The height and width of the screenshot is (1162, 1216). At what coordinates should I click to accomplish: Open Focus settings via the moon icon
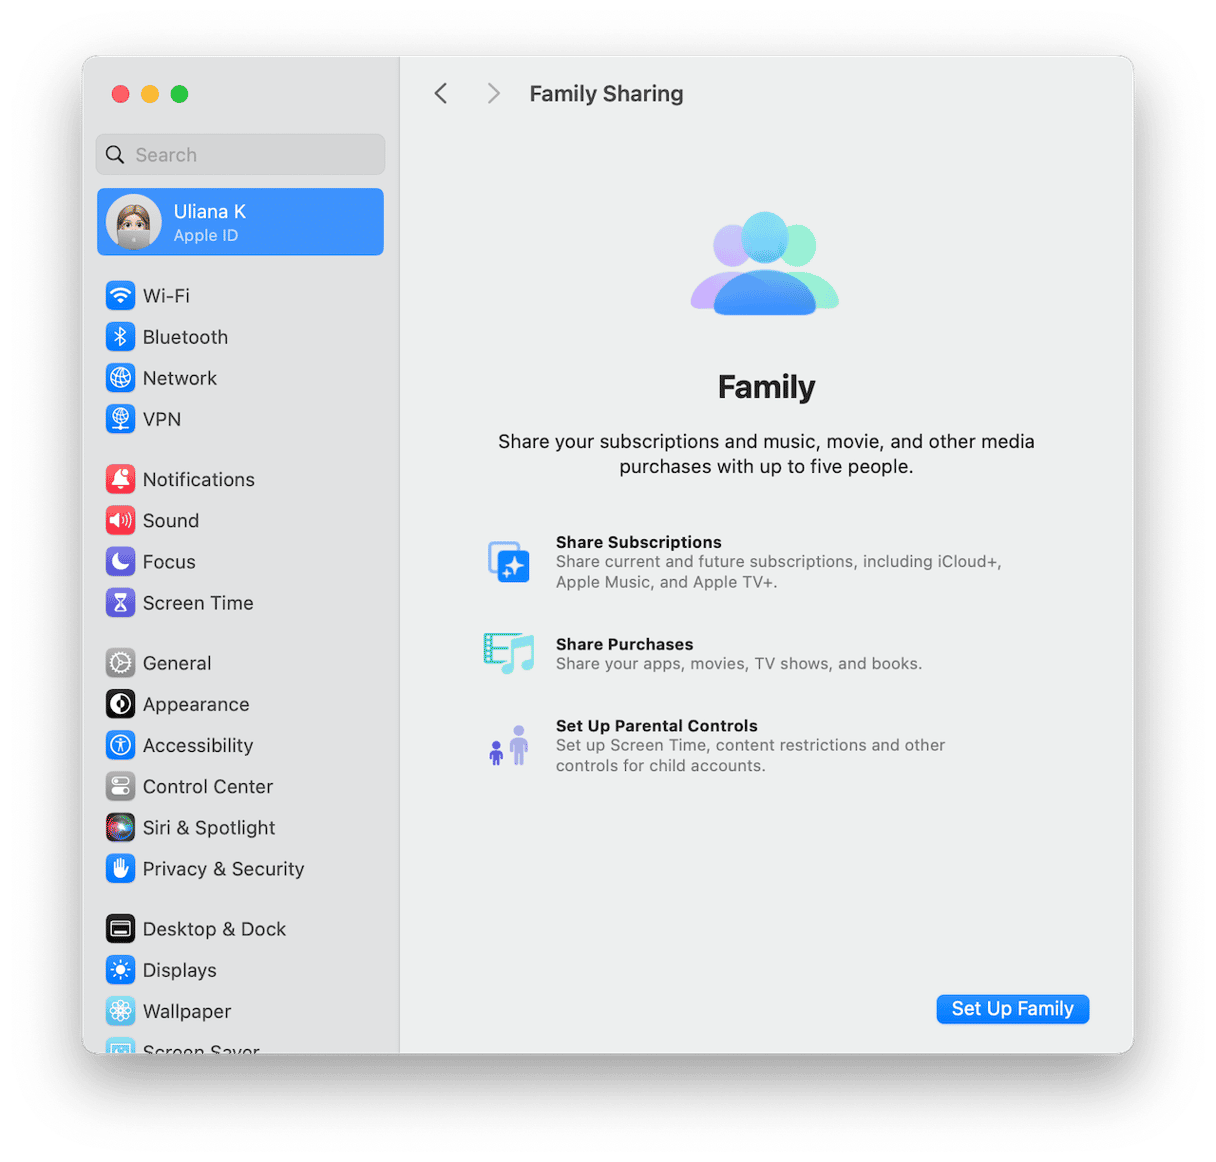(x=120, y=561)
